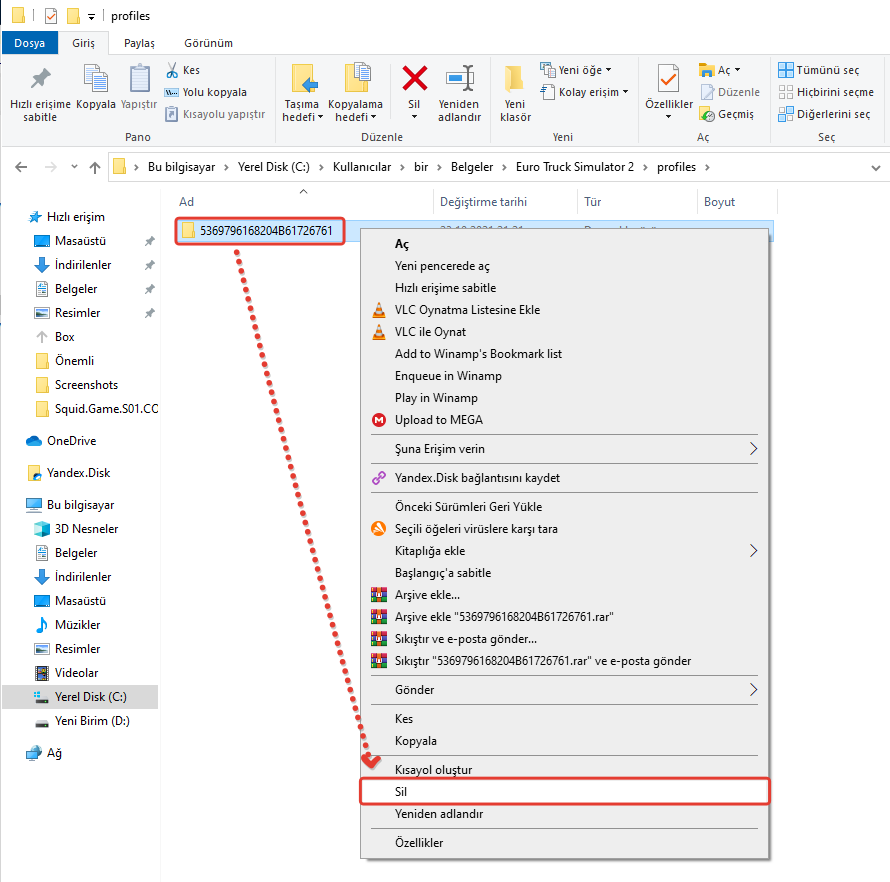Click Sil in the context menu

click(x=565, y=791)
